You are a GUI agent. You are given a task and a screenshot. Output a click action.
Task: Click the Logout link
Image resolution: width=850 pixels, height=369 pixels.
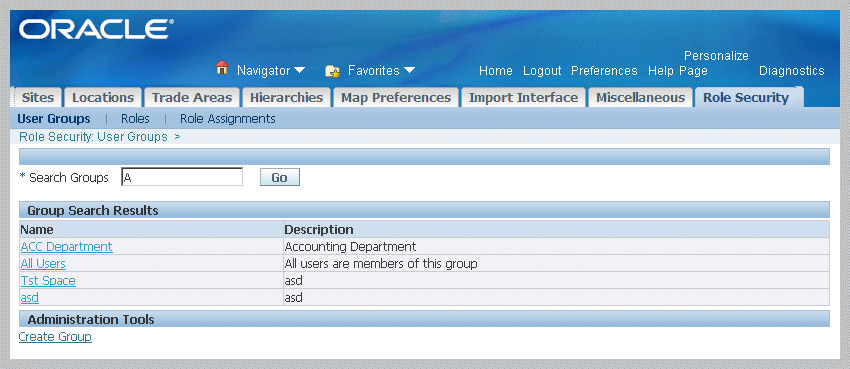pos(542,71)
